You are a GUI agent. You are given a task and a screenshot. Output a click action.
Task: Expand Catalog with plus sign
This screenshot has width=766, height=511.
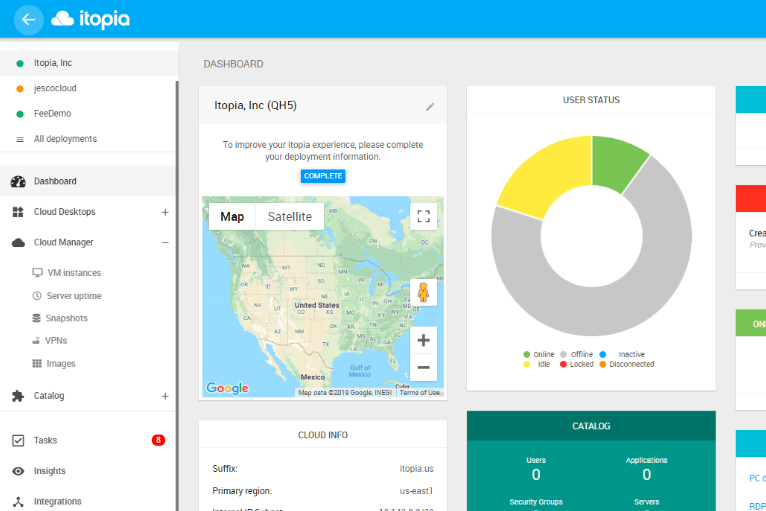pyautogui.click(x=165, y=396)
